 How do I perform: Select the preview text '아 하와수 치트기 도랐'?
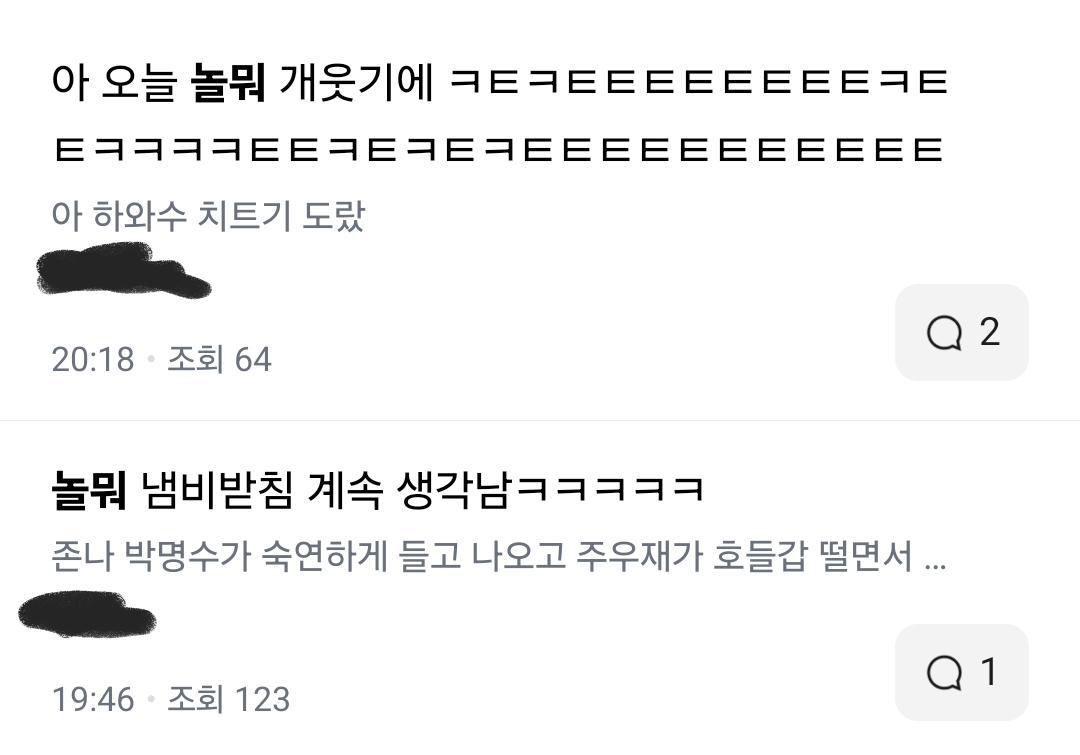pos(208,216)
